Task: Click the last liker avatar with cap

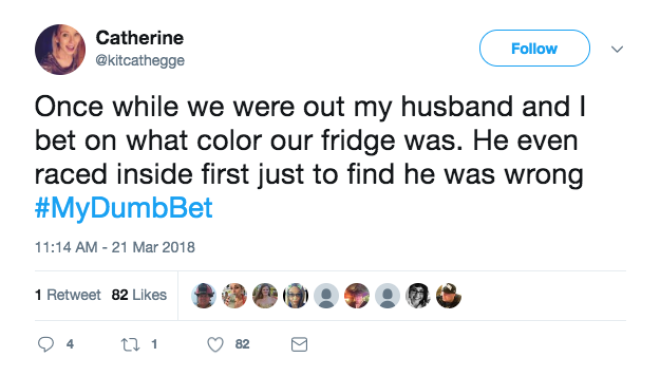Action: point(449,296)
